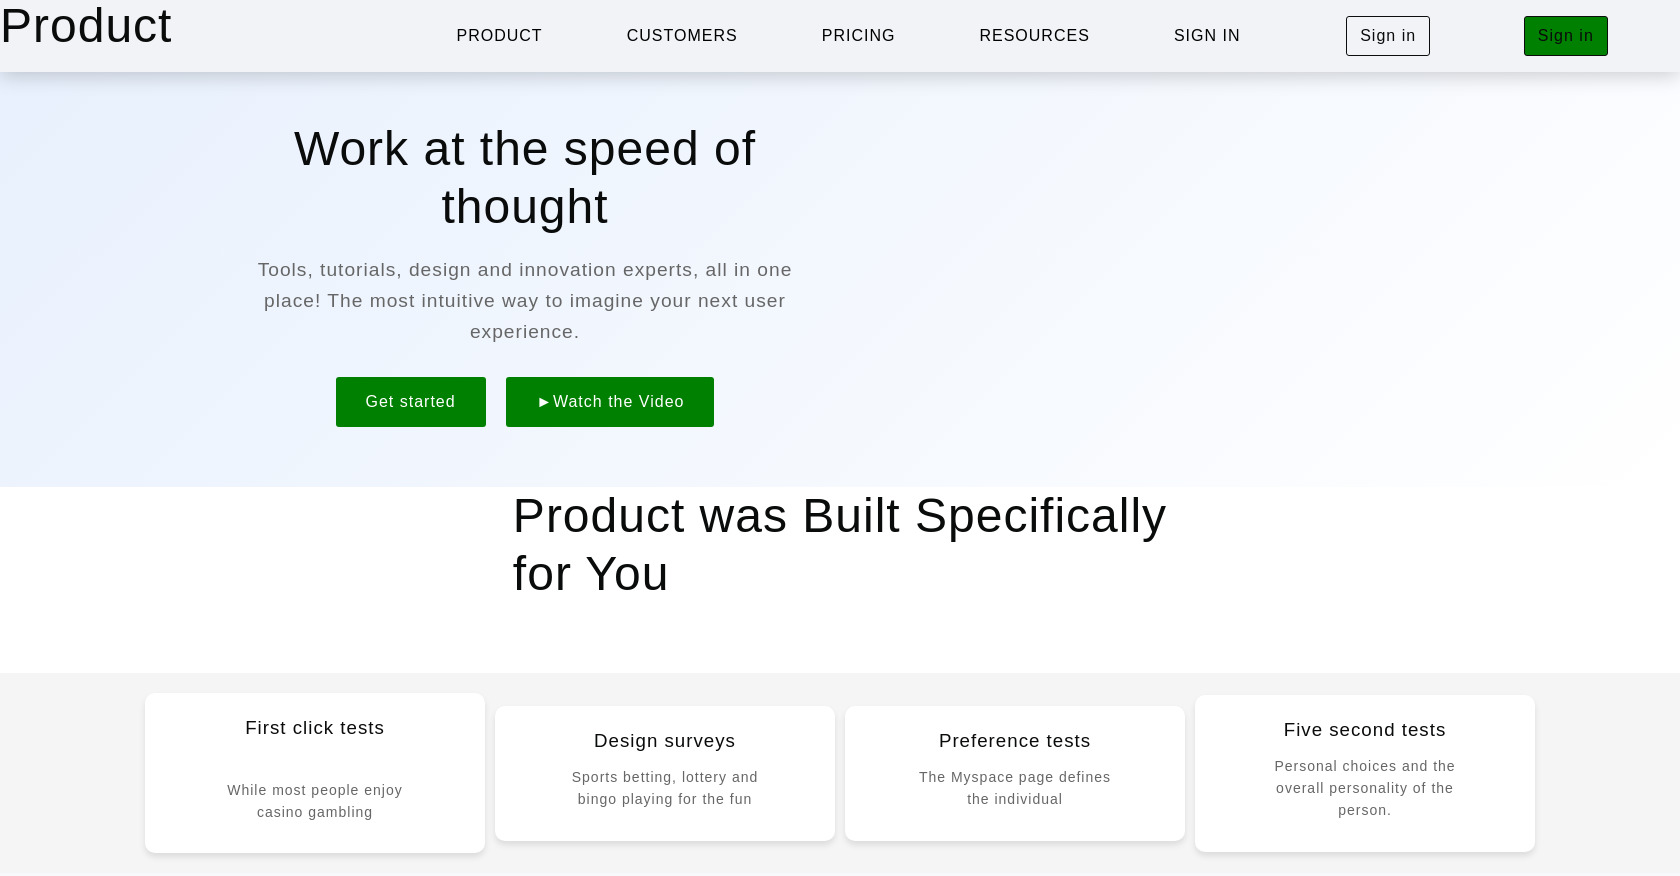Click the "Product was Built Specifically for You" heading

click(838, 545)
